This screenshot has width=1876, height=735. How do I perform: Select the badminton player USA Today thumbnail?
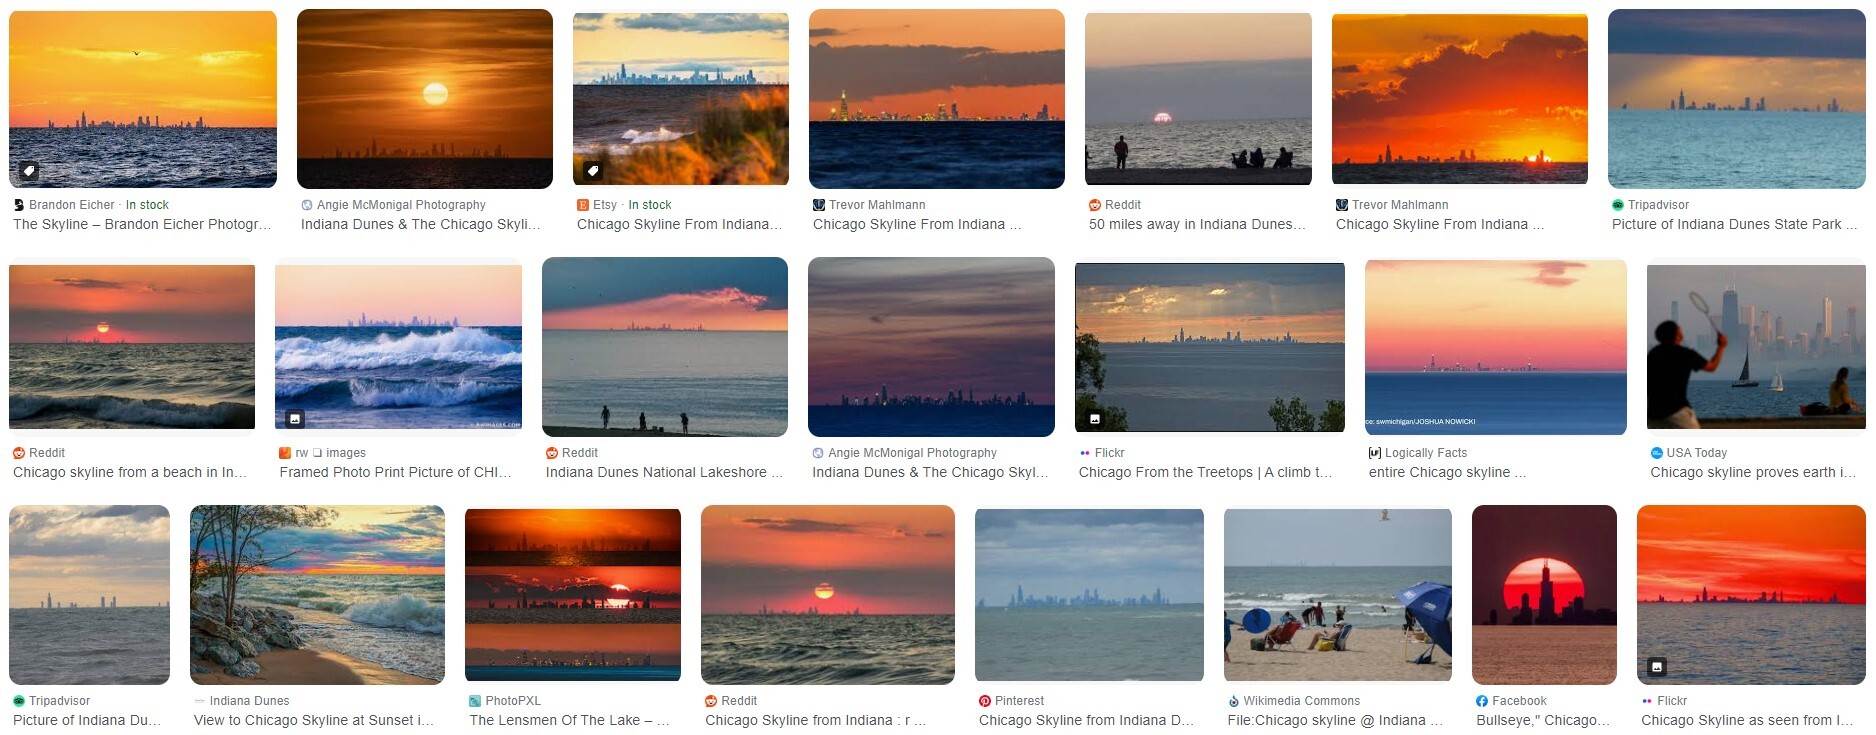(1756, 346)
